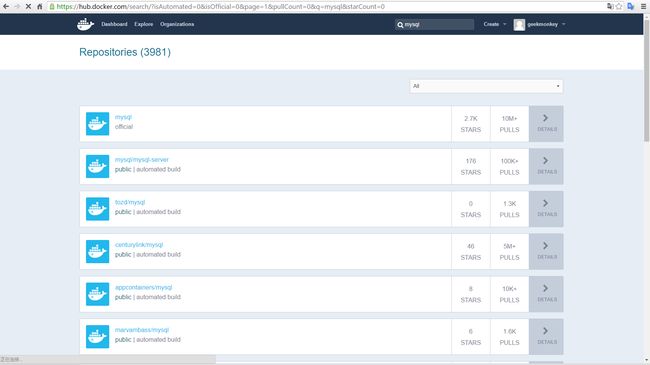
Task: Click the Docker whale logo in header
Action: click(85, 24)
